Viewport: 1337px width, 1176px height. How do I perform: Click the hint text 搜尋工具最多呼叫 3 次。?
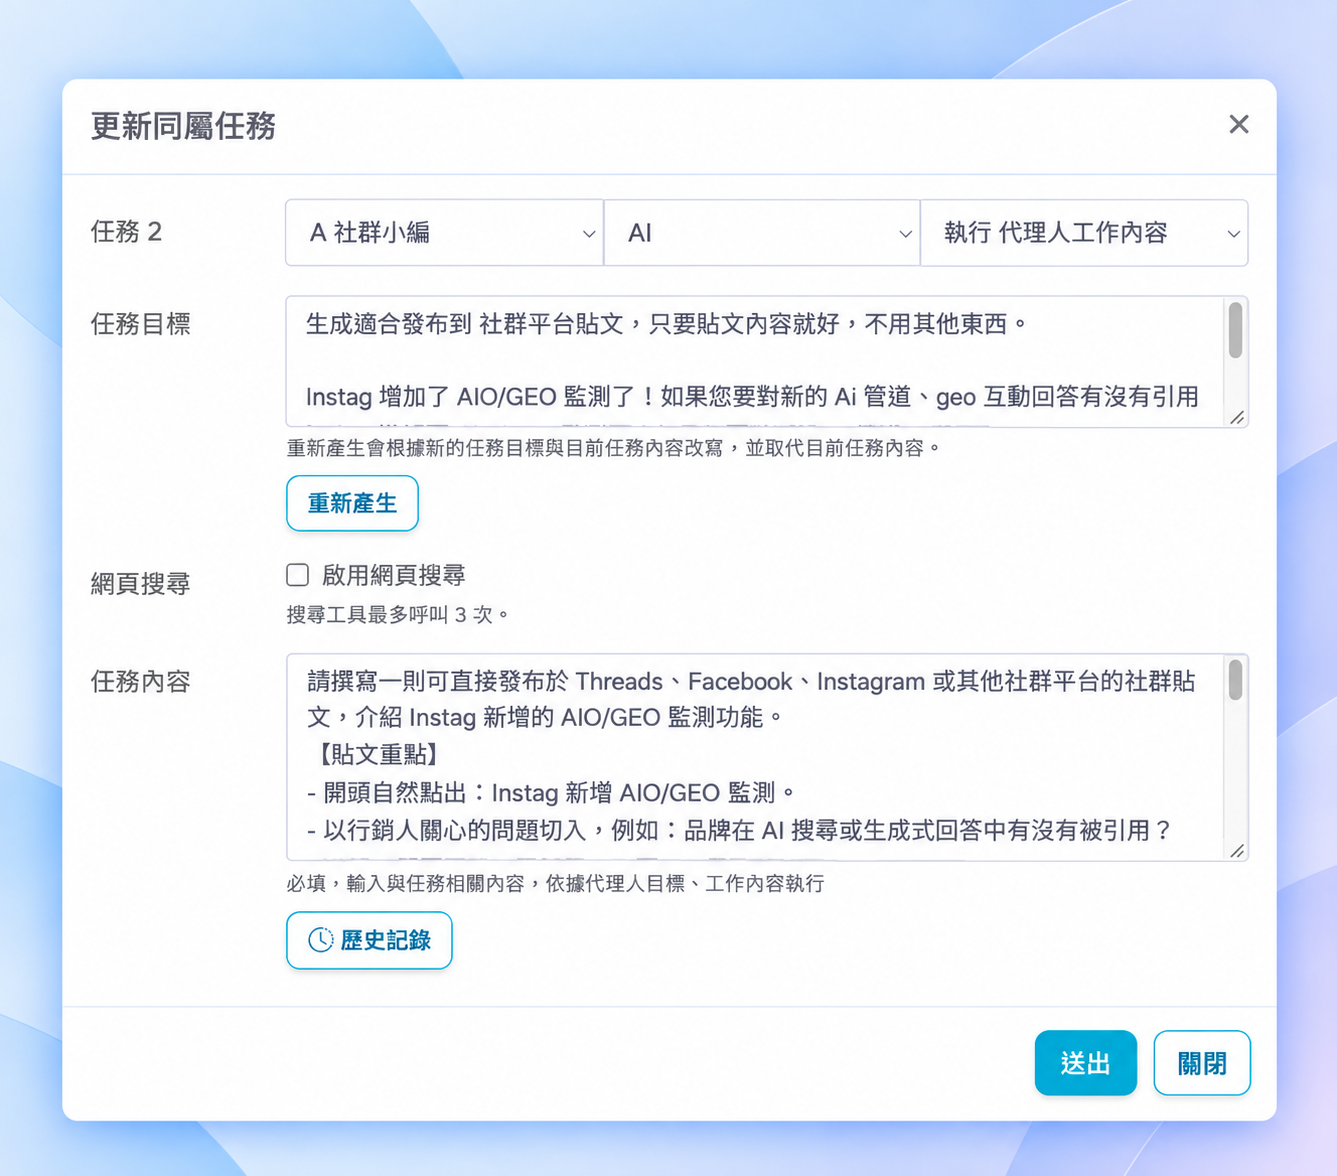click(x=399, y=614)
